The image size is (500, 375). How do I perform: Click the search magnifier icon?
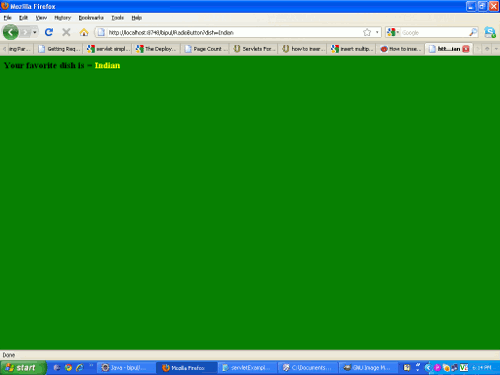tap(473, 32)
